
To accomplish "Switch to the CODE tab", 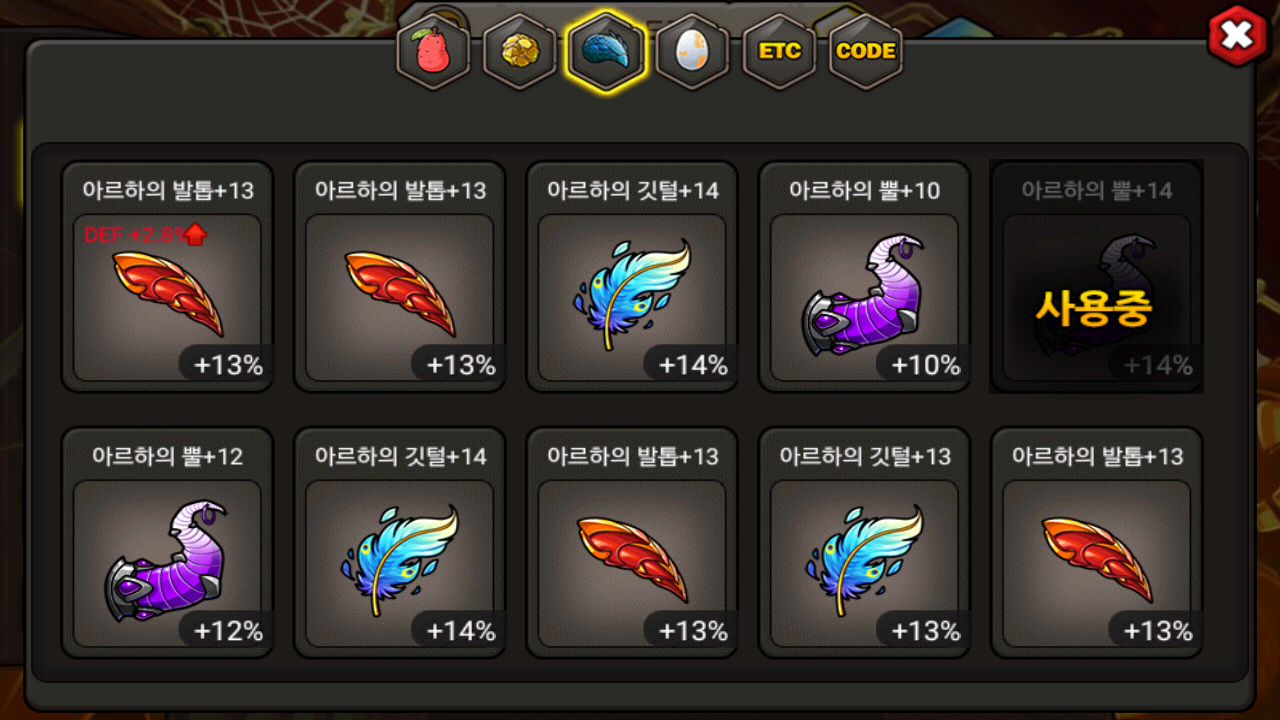I will 865,50.
